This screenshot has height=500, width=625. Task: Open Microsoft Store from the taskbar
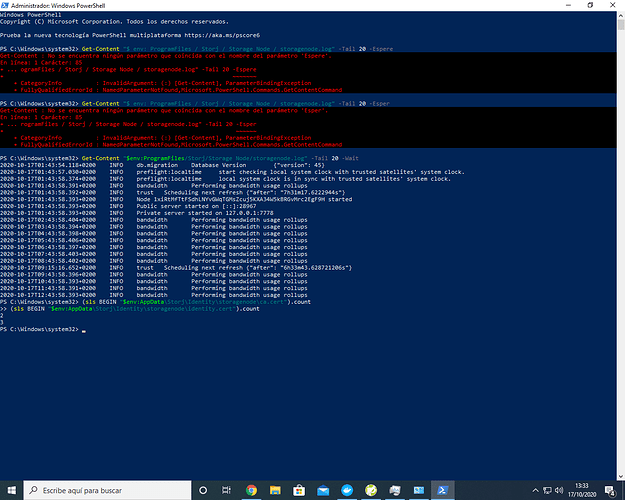pyautogui.click(x=298, y=491)
